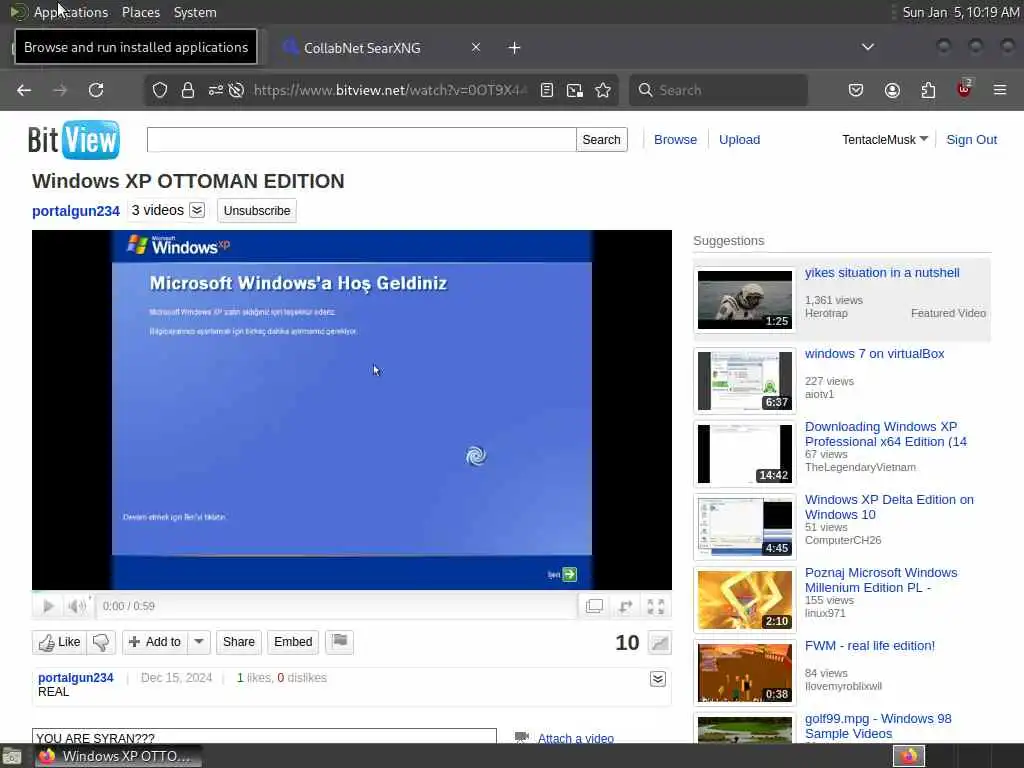This screenshot has height=768, width=1024.
Task: Expand the video description arrow
Action: (658, 679)
